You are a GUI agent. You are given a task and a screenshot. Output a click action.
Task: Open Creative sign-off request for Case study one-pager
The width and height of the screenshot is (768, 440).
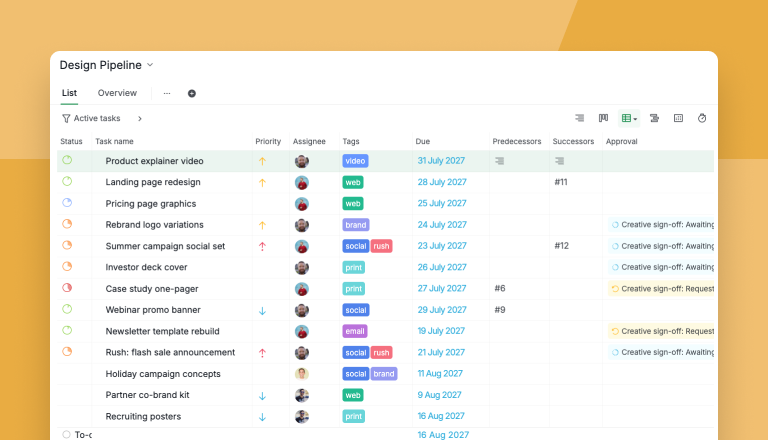tap(661, 289)
